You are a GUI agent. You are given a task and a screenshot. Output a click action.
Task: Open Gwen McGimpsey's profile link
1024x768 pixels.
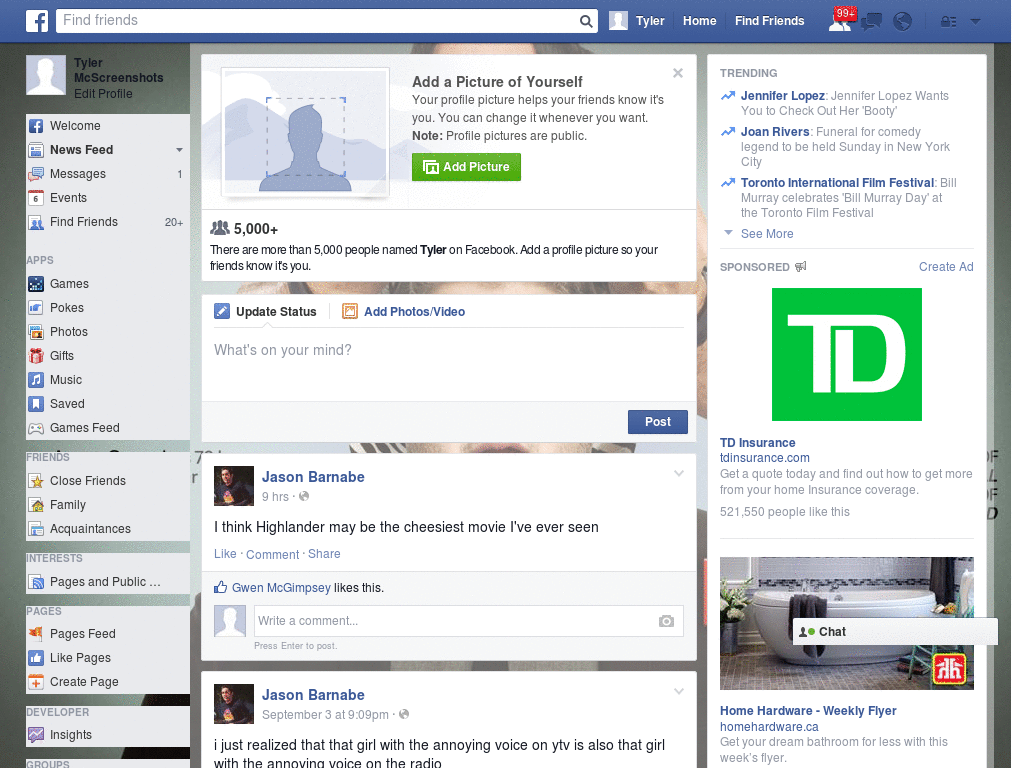281,588
